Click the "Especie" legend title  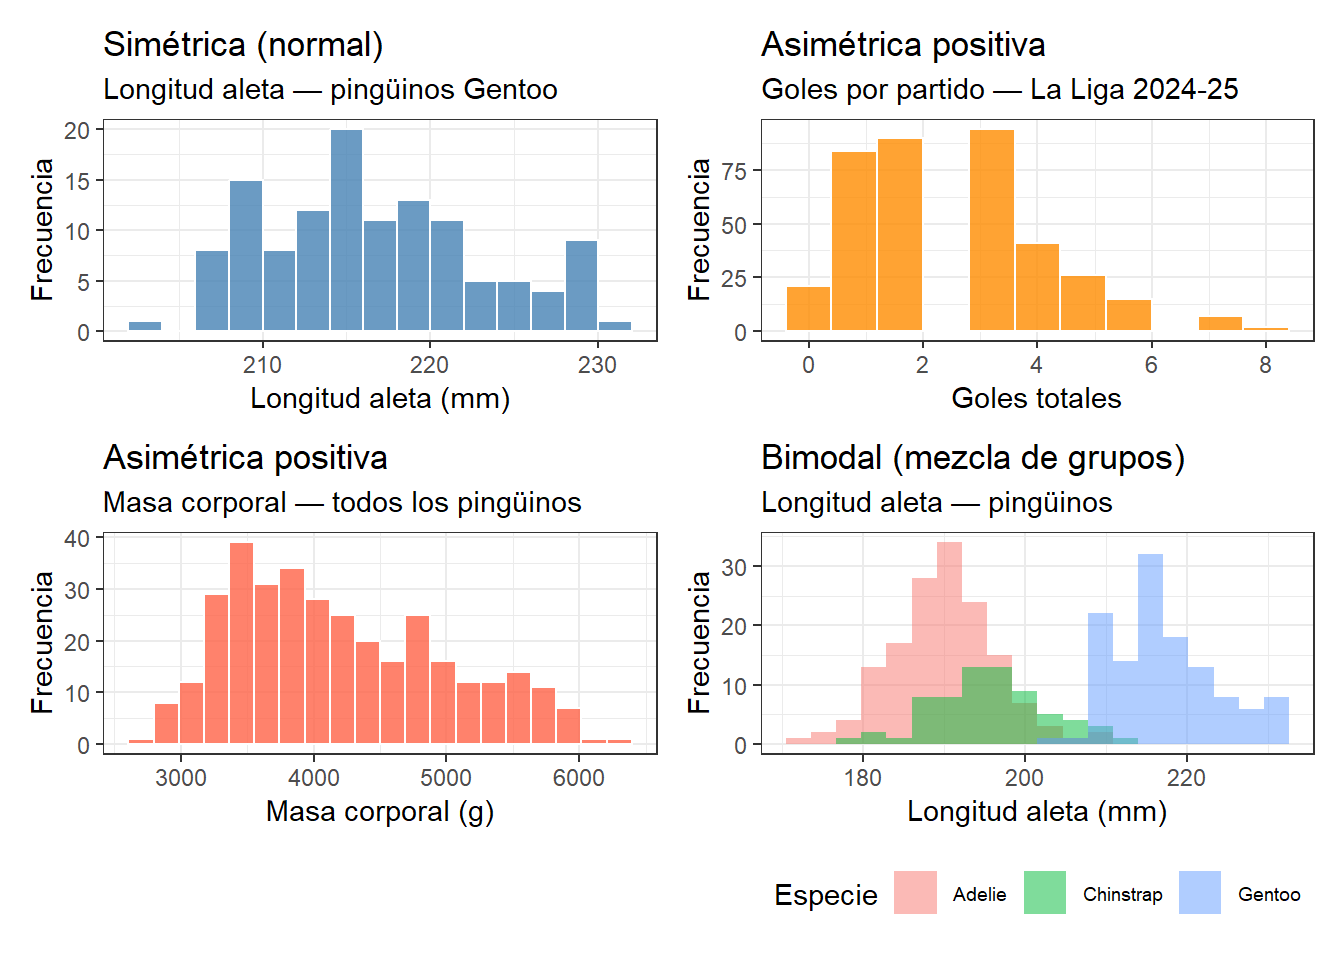(x=826, y=895)
